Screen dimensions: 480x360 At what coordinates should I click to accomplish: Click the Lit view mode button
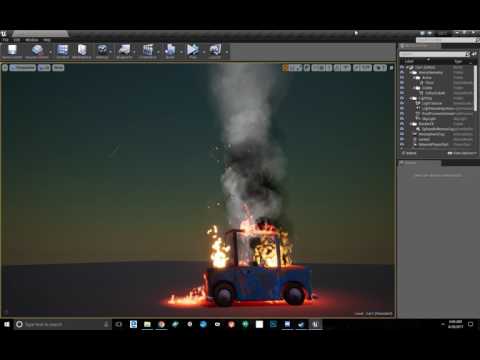tap(44, 68)
